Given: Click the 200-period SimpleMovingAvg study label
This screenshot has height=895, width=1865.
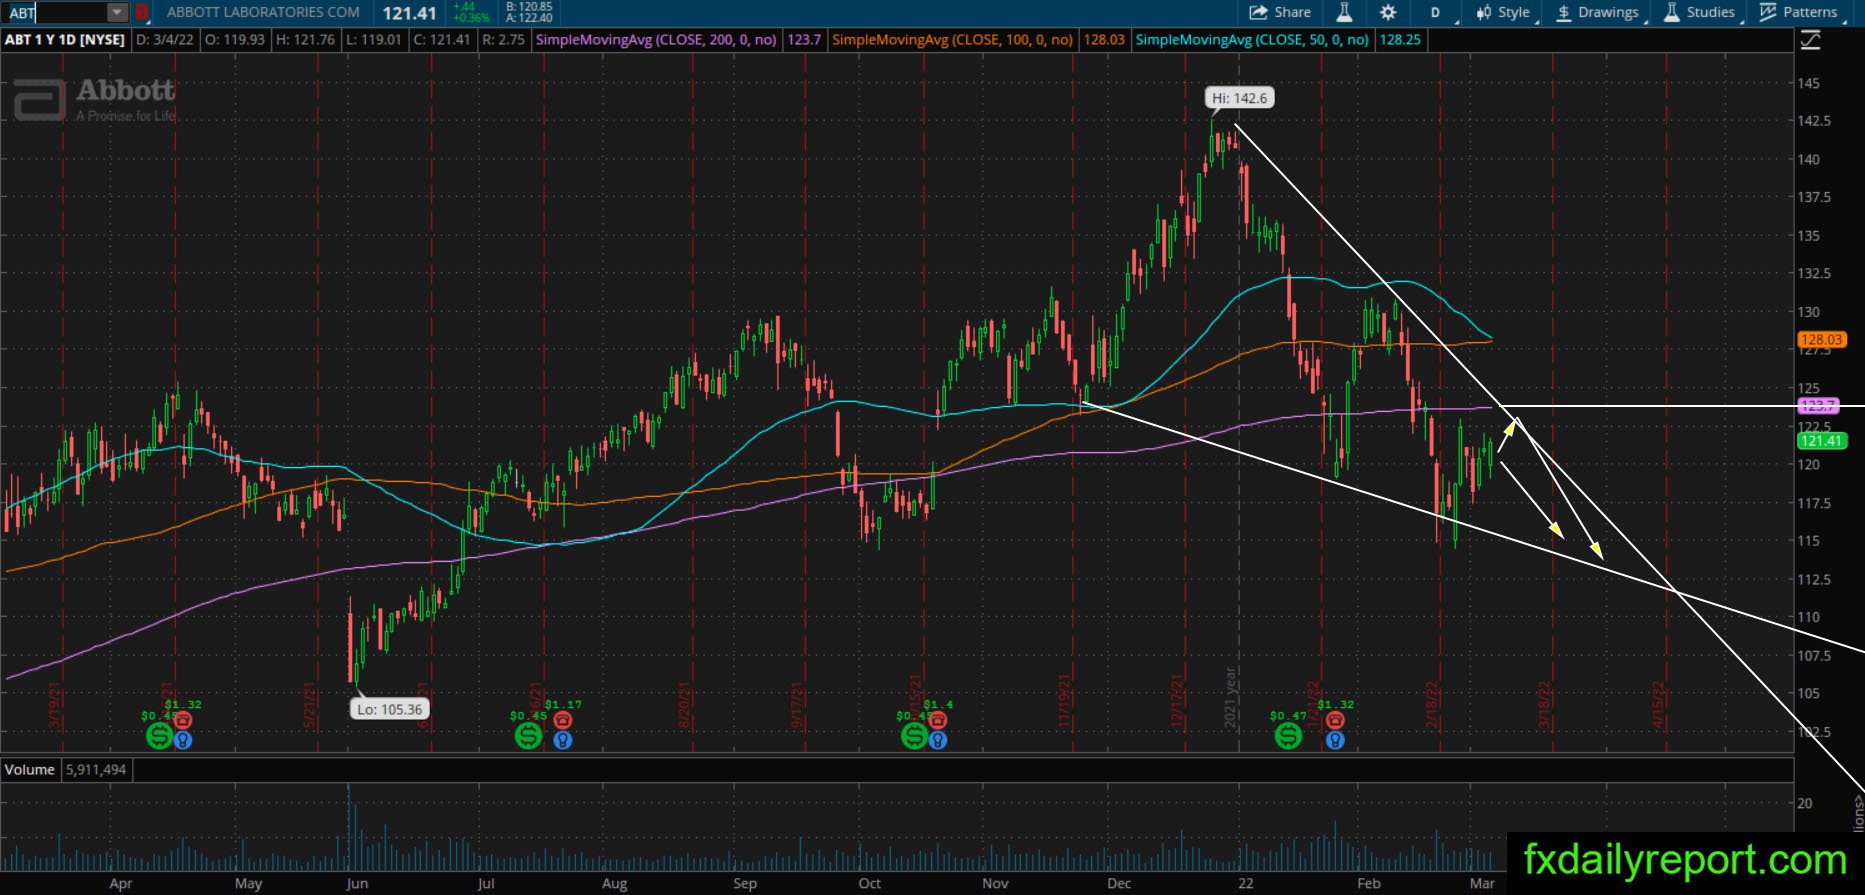Looking at the screenshot, I should click(656, 40).
